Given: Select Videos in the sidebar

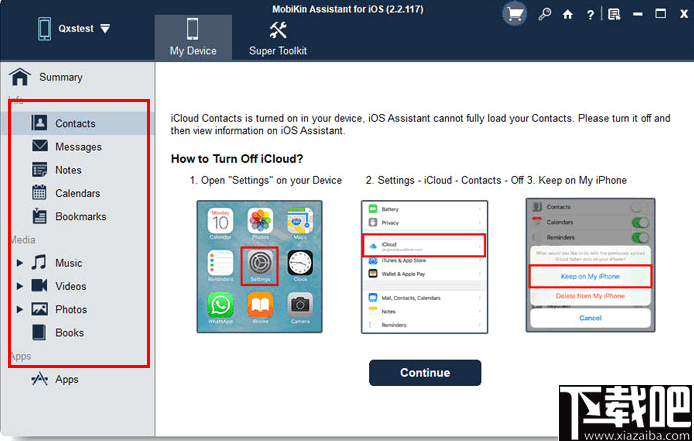Looking at the screenshot, I should 71,286.
